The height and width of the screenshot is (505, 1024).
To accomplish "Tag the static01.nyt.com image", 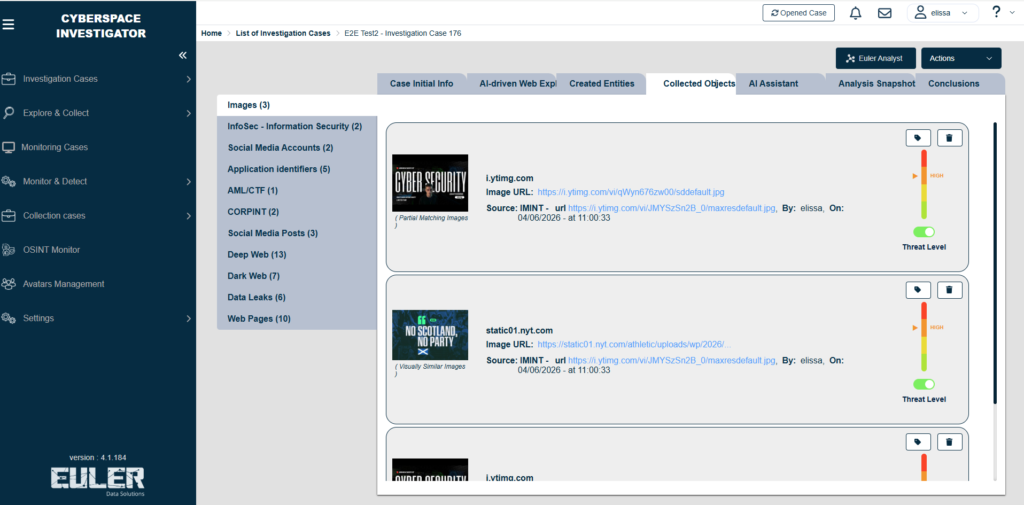I will click(918, 290).
